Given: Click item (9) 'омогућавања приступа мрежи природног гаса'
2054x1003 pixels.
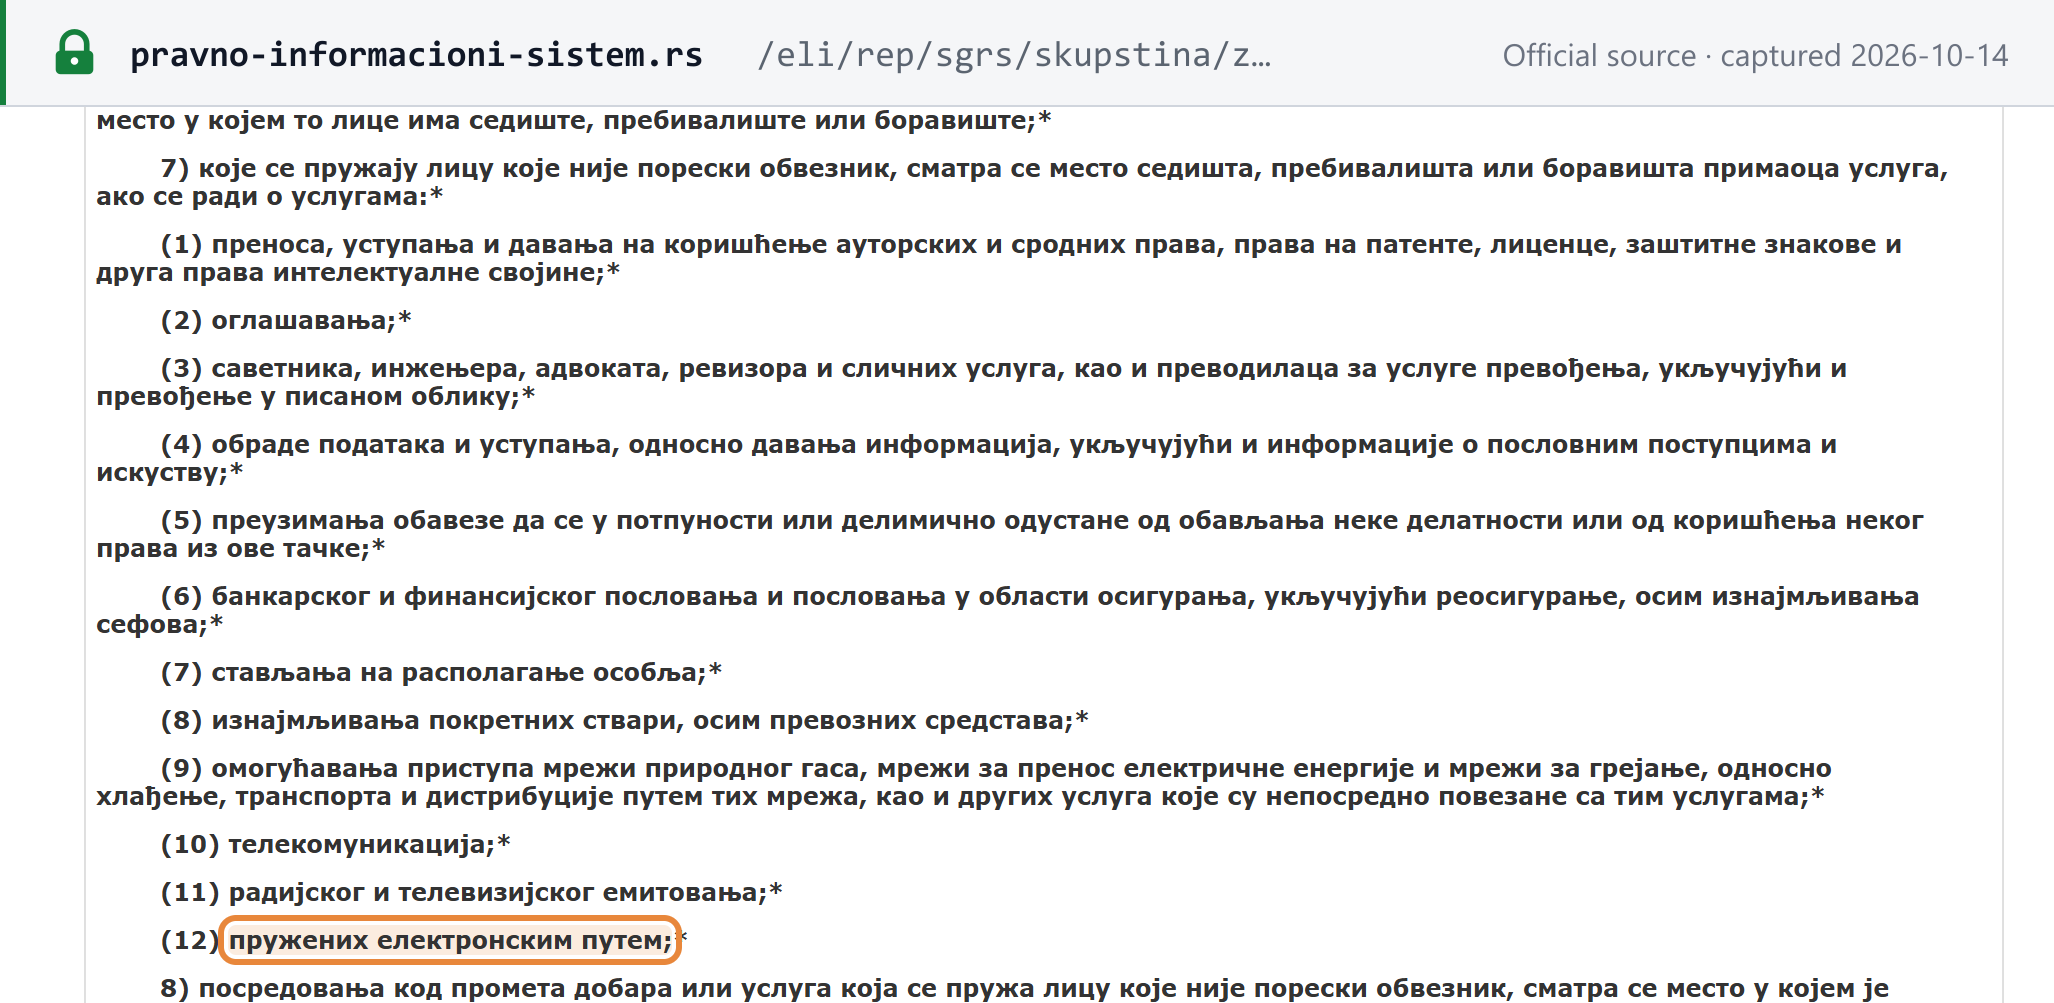Looking at the screenshot, I should tap(964, 782).
